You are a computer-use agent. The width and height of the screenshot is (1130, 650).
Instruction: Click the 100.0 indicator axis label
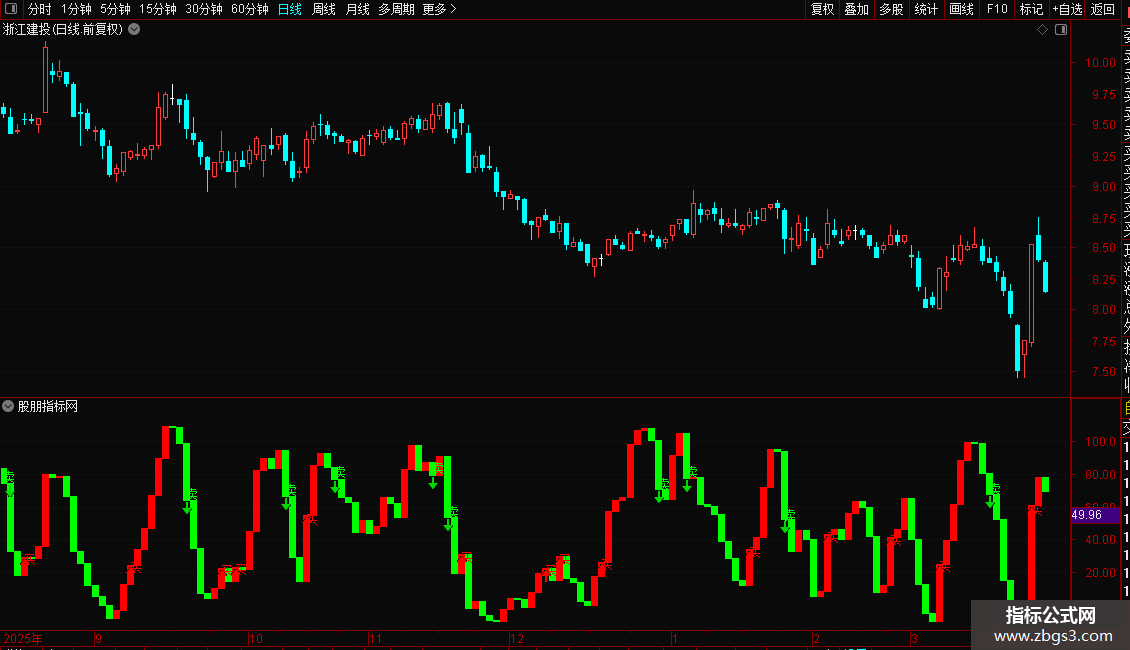click(x=1100, y=442)
